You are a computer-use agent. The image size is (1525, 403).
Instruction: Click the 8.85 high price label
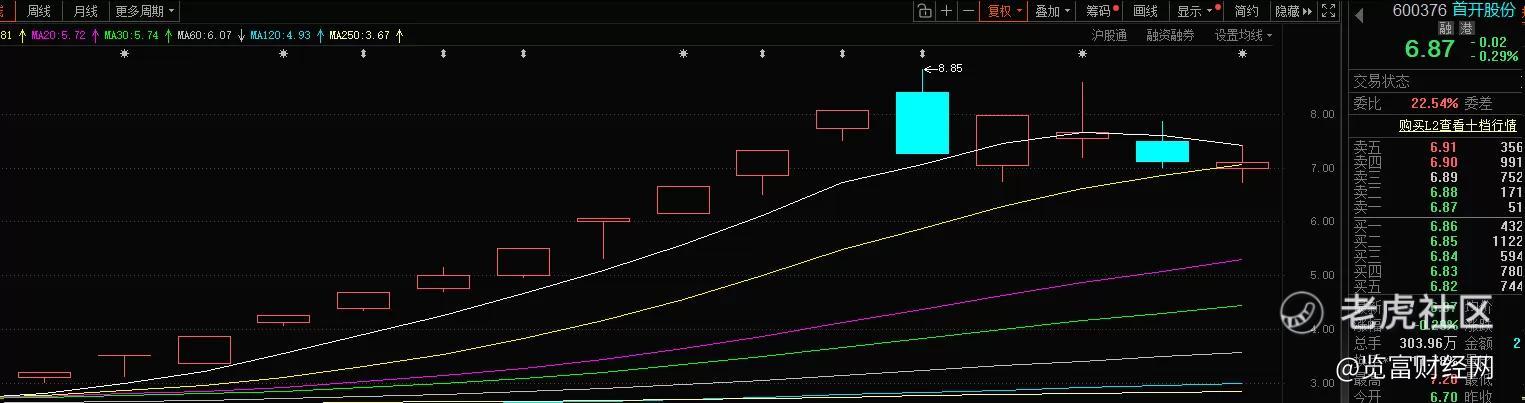(951, 69)
